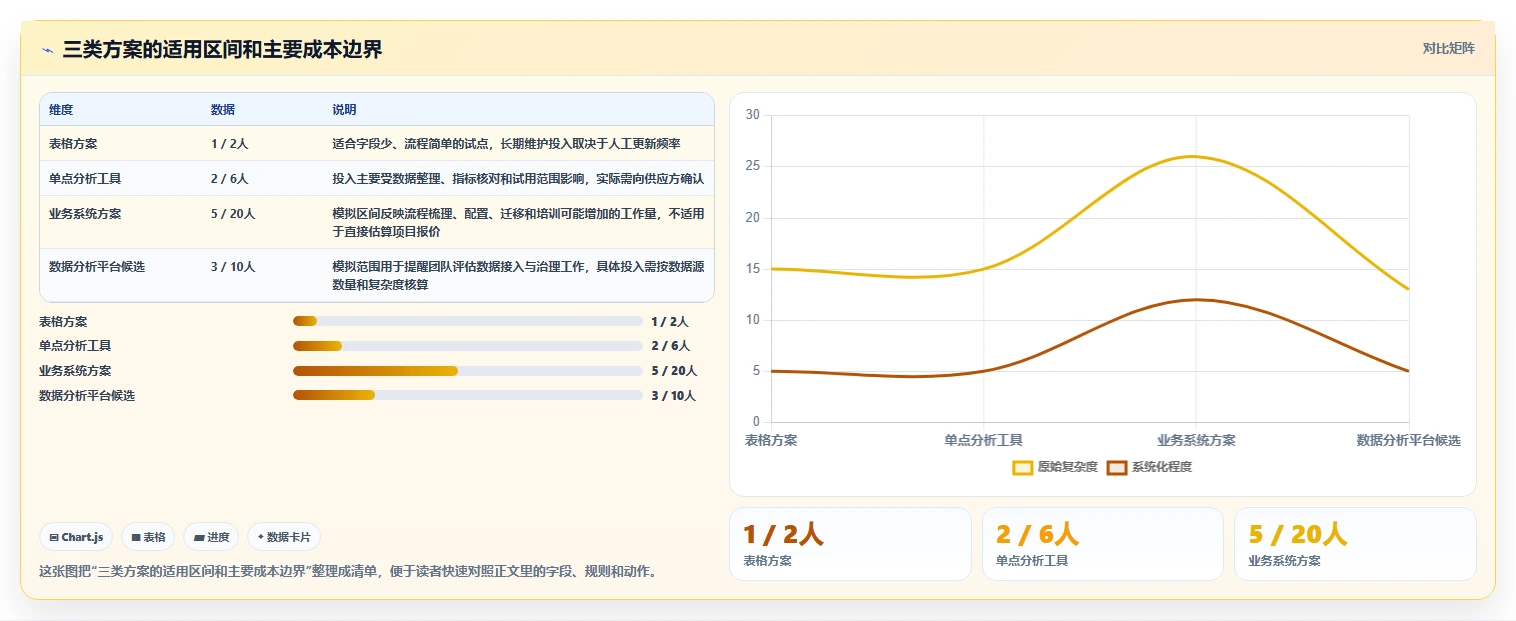Click the 数据分析平台候选 x-axis label in chart
Viewport: 1516px width, 621px height.
[1408, 441]
